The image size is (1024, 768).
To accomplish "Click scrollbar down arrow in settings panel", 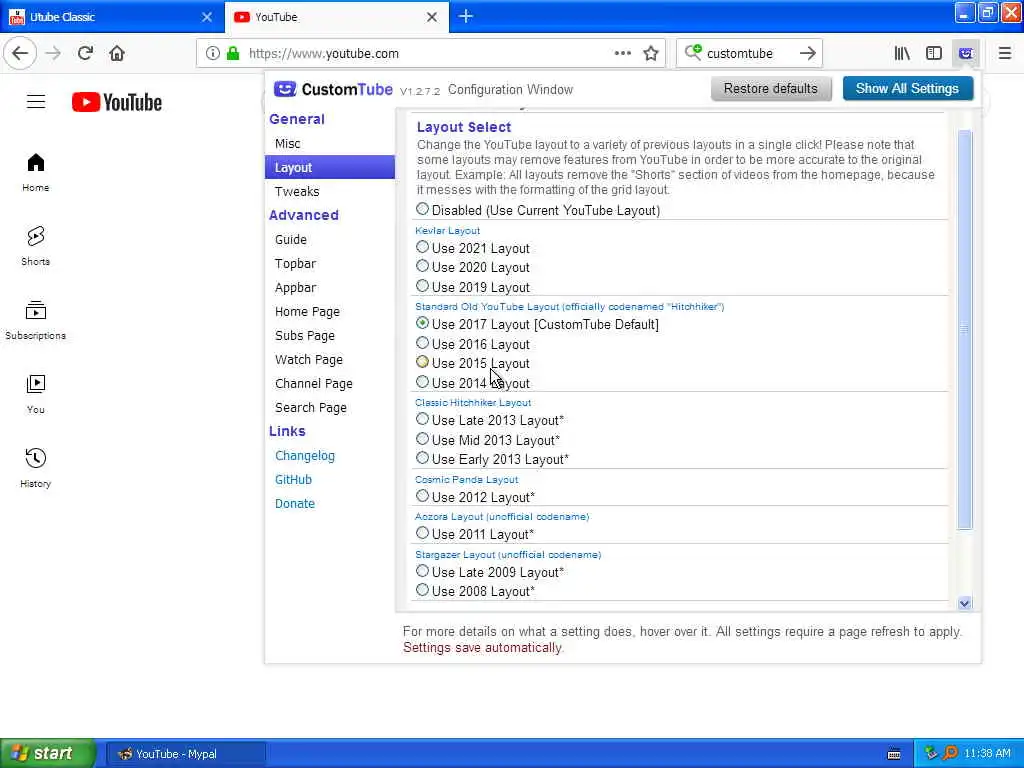I will (x=965, y=603).
